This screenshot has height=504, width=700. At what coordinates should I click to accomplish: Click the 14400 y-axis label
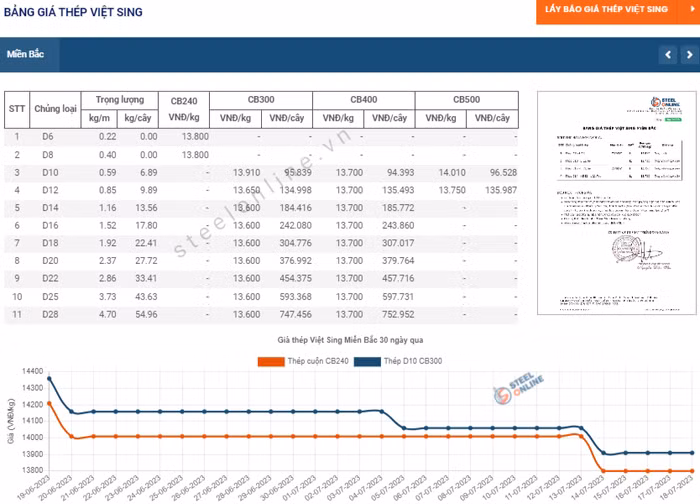[x=33, y=371]
